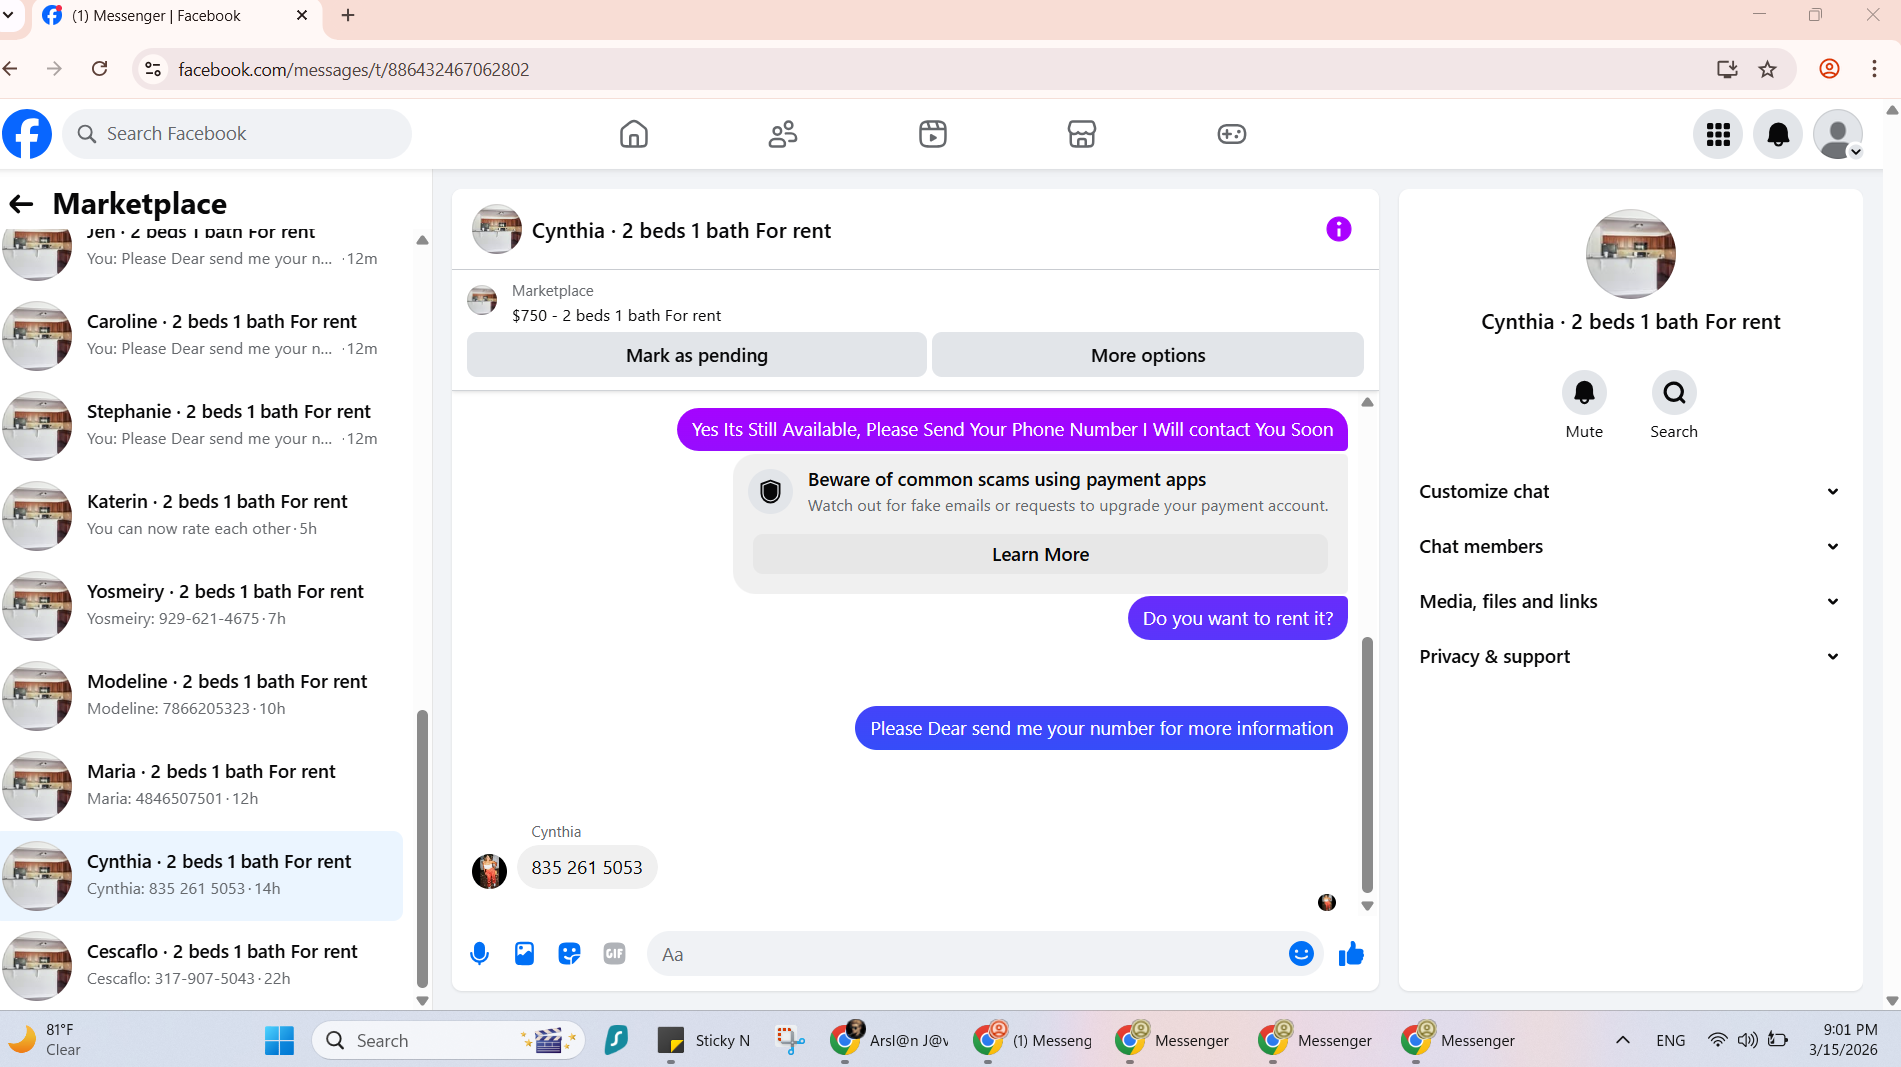Open Chrome profile icon
This screenshot has height=1067, width=1901.
1829,69
